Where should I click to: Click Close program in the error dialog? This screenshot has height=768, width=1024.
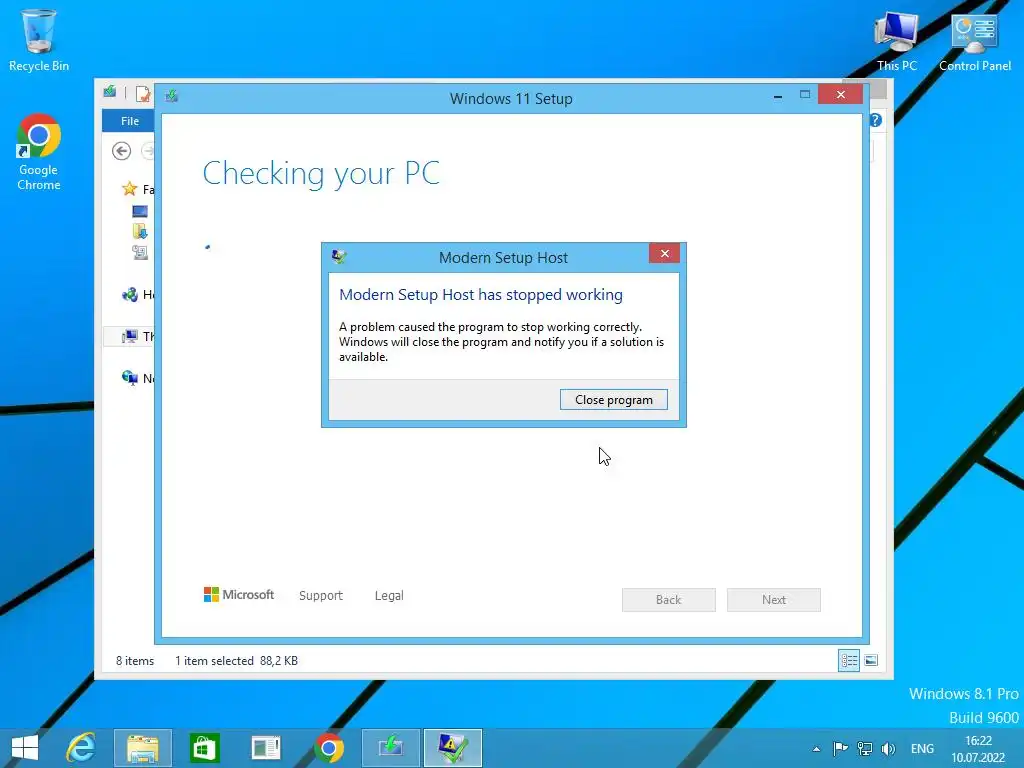(613, 400)
